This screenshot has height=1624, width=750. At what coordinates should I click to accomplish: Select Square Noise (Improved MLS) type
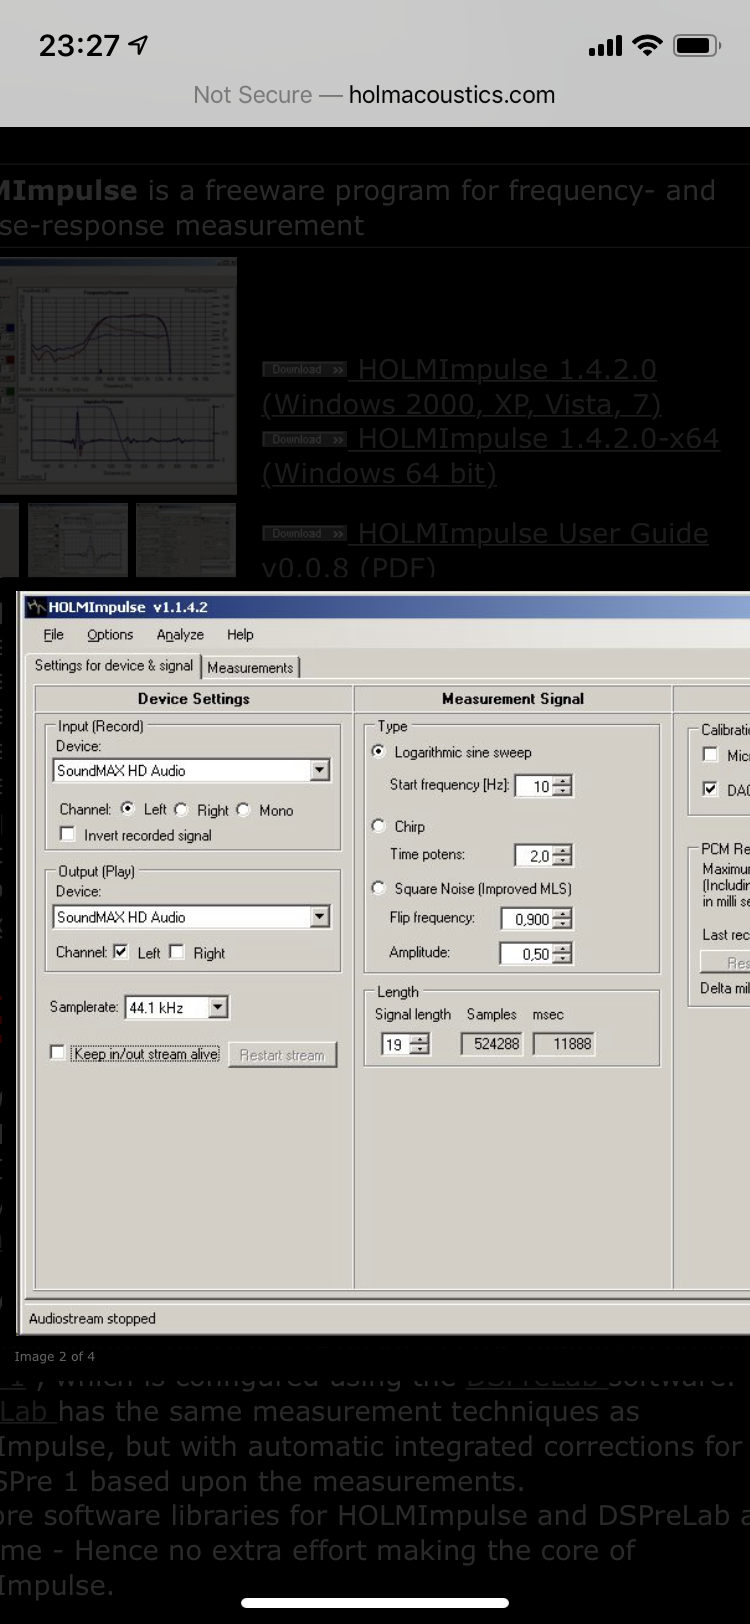coord(378,887)
